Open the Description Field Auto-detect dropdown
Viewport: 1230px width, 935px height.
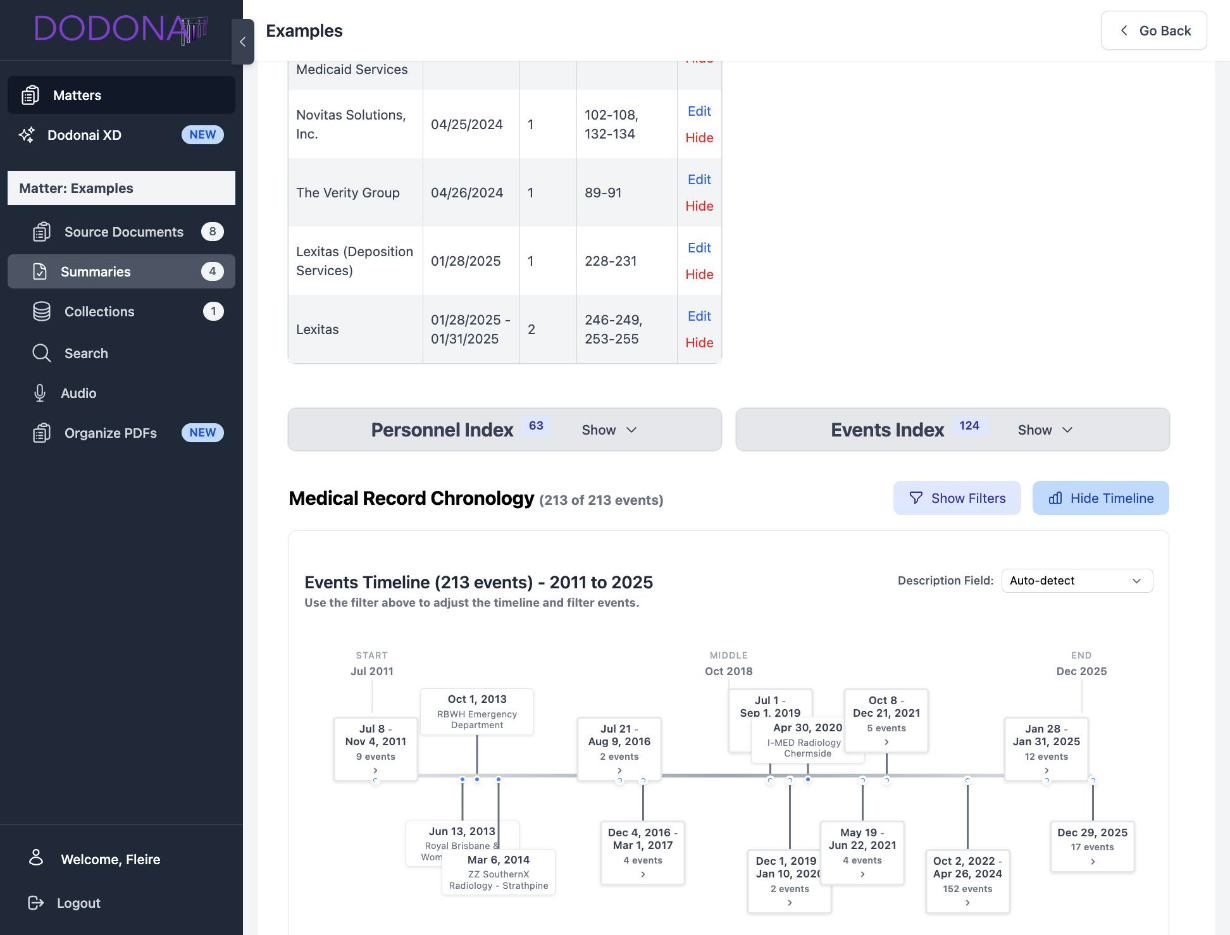[1077, 581]
